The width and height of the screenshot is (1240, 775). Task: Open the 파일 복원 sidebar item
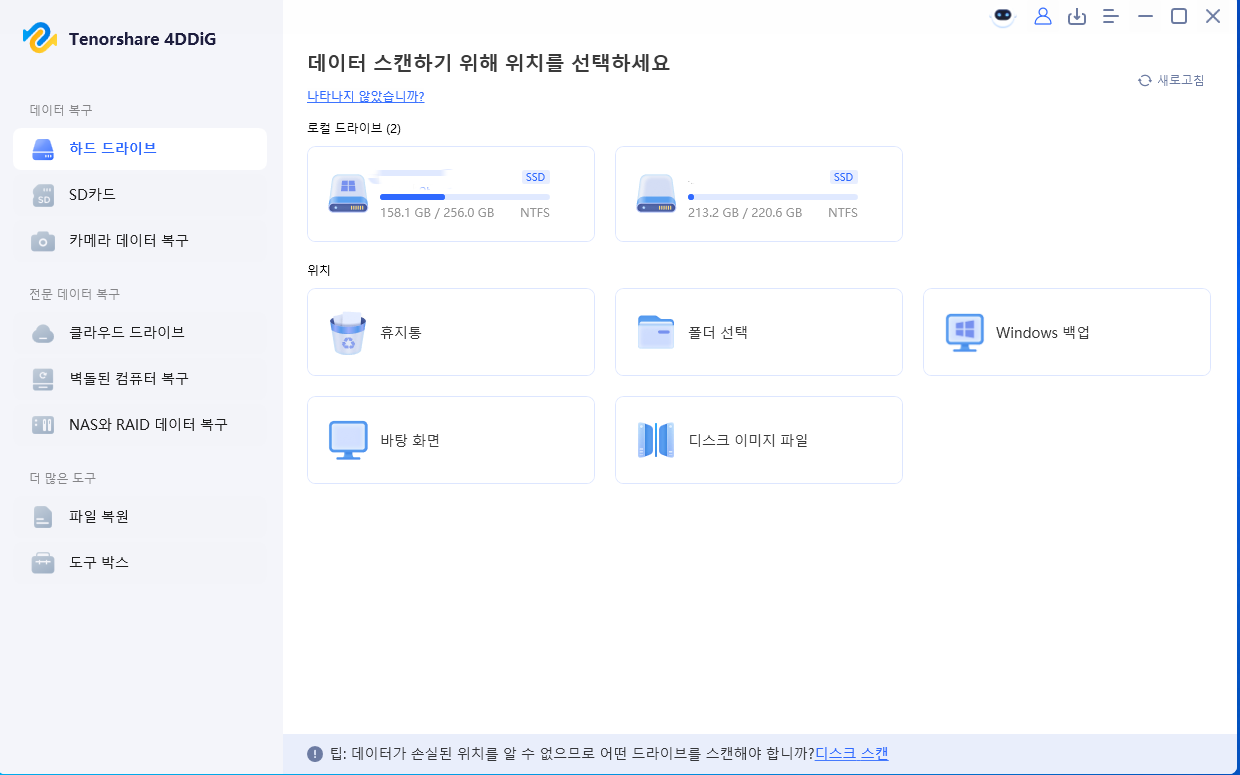click(x=140, y=517)
